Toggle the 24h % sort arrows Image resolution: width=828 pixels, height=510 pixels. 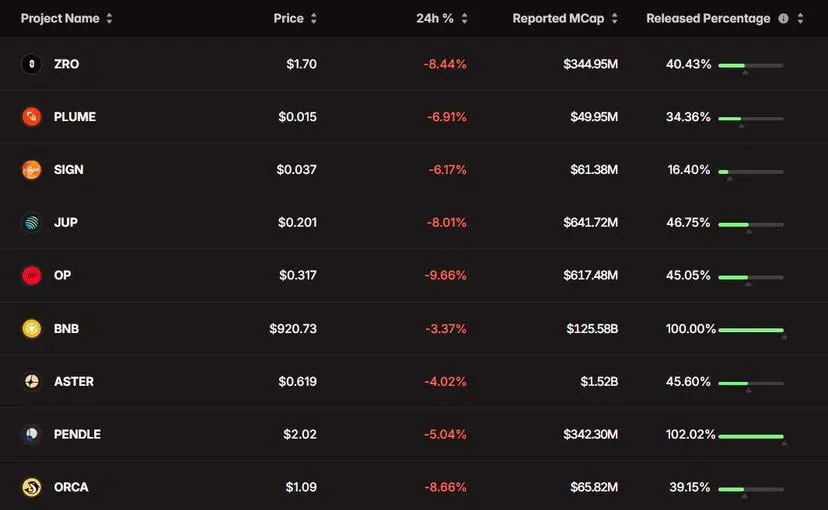[x=464, y=19]
